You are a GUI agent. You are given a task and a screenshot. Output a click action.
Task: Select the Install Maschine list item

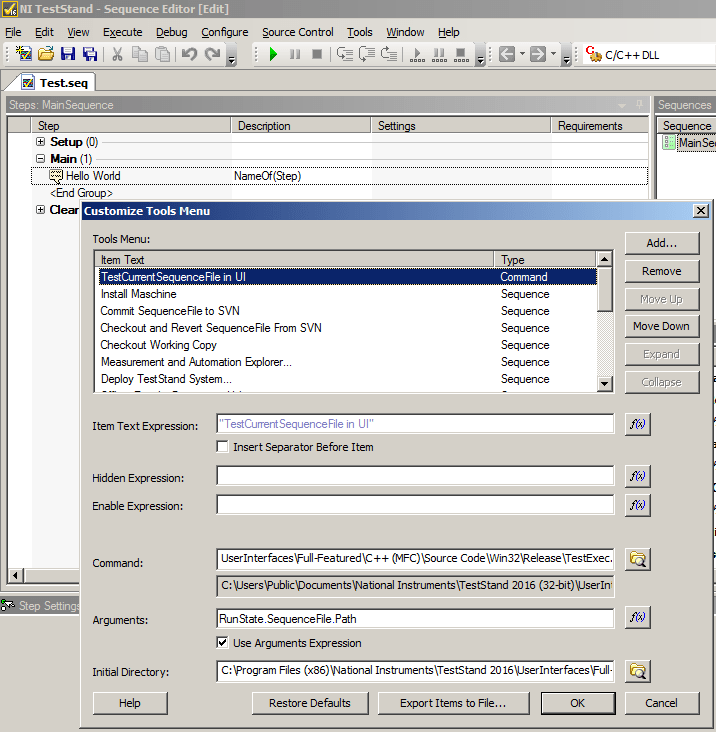pos(347,294)
